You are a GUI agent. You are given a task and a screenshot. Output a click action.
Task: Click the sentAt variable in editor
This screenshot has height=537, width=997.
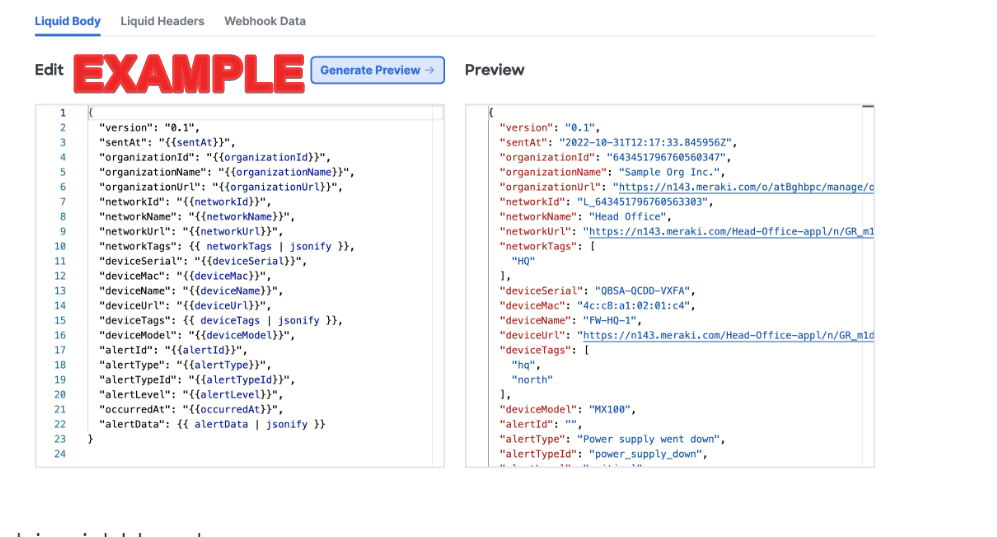pos(209,143)
